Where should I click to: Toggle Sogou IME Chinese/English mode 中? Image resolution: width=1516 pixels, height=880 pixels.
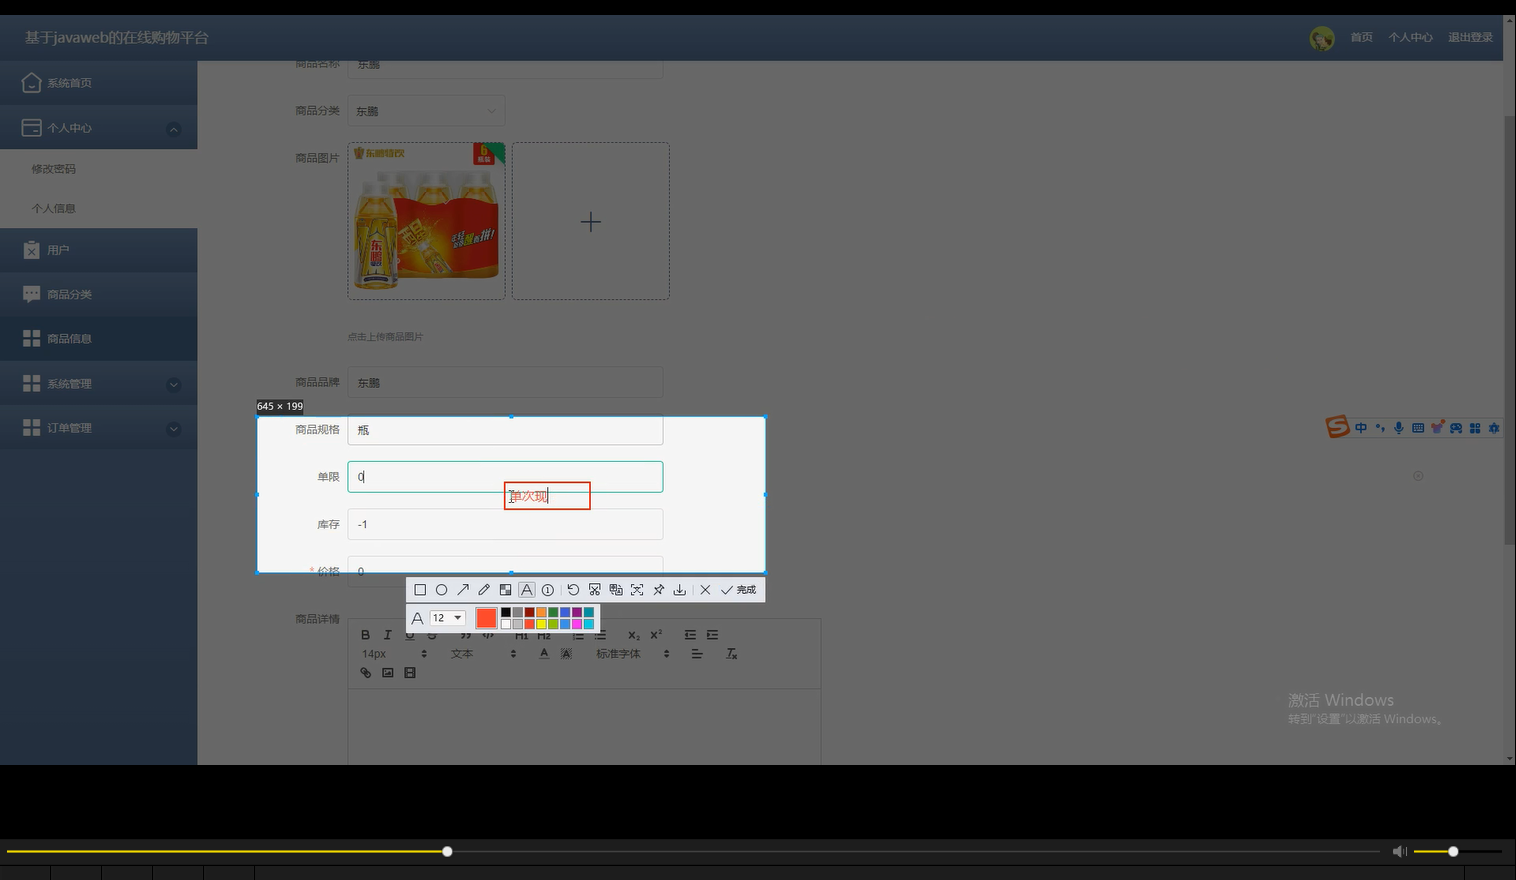click(x=1361, y=428)
